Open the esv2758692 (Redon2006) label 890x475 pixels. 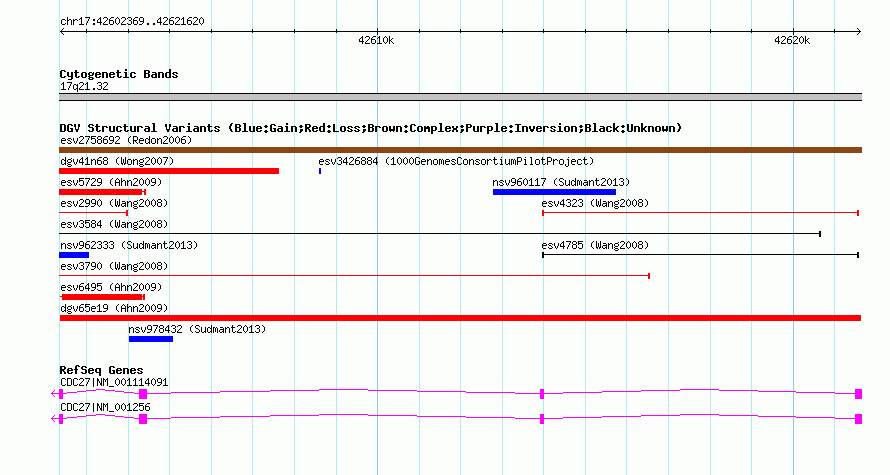click(126, 140)
